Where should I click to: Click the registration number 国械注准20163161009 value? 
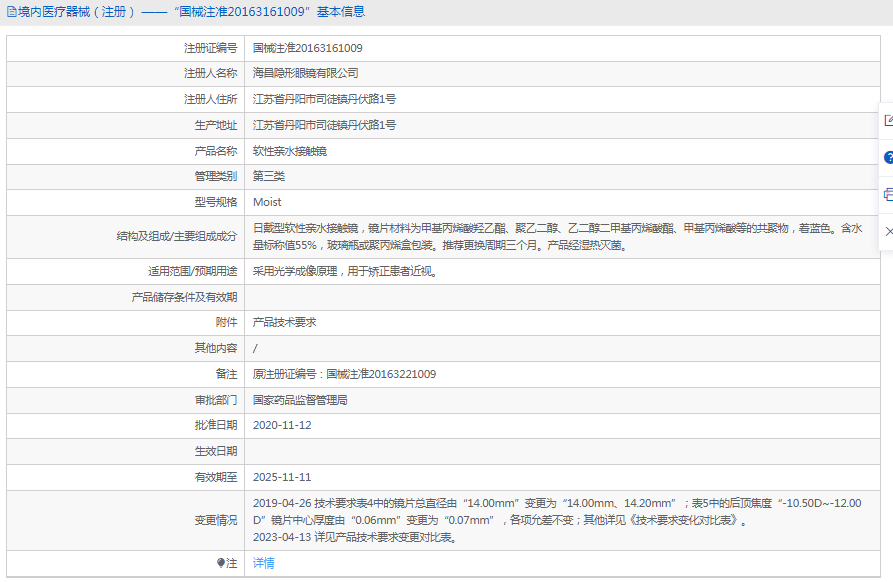307,48
